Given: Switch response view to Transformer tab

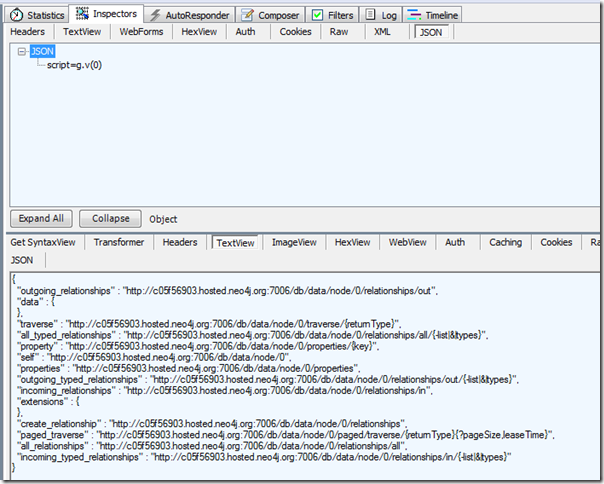Looking at the screenshot, I should point(119,242).
